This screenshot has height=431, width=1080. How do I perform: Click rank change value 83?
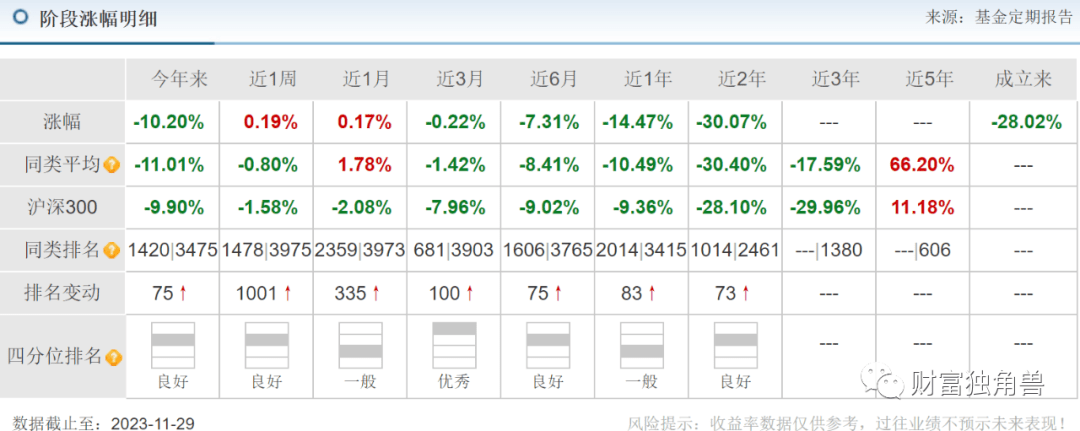[632, 293]
